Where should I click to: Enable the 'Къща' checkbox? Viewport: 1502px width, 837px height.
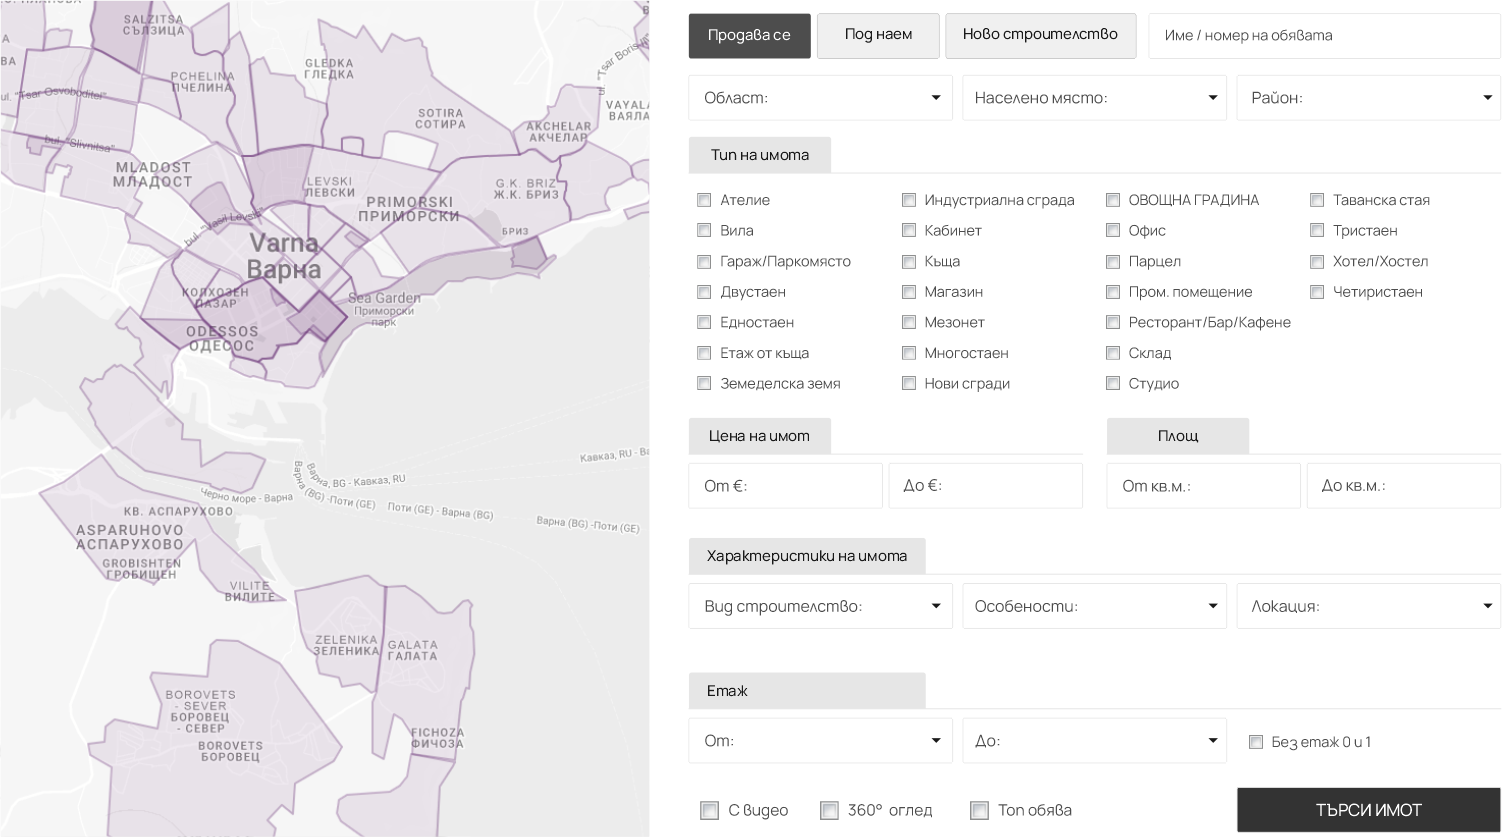(909, 262)
